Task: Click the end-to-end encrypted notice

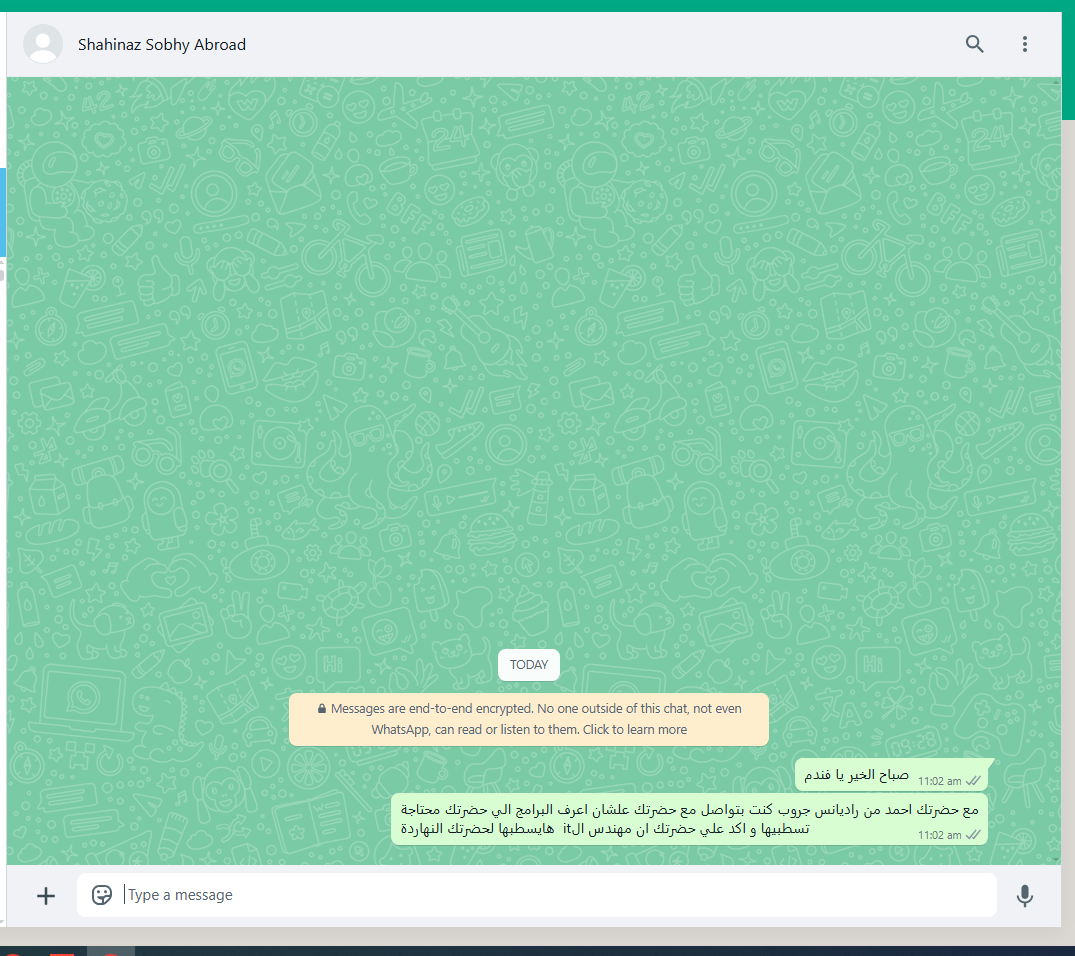Action: click(529, 719)
